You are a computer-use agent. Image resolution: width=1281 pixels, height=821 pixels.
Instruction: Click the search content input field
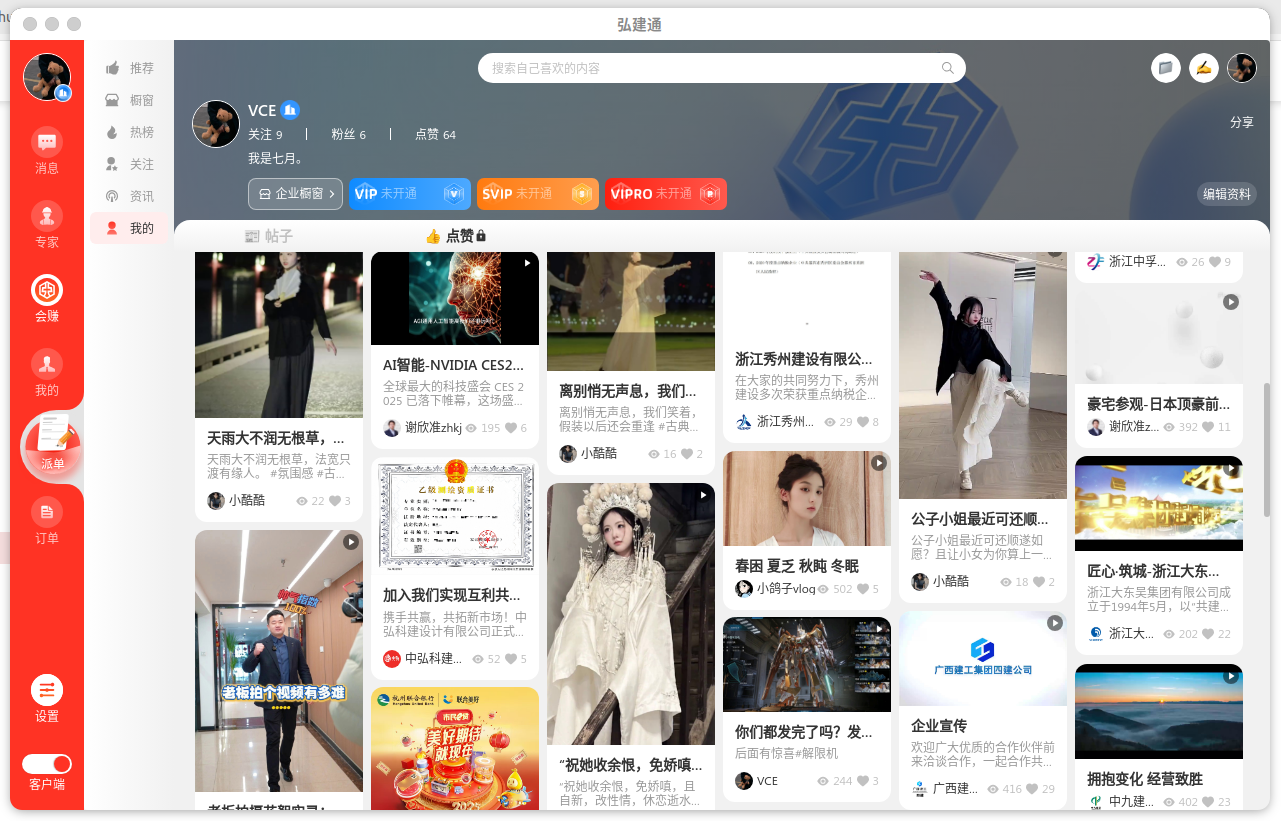click(x=710, y=68)
